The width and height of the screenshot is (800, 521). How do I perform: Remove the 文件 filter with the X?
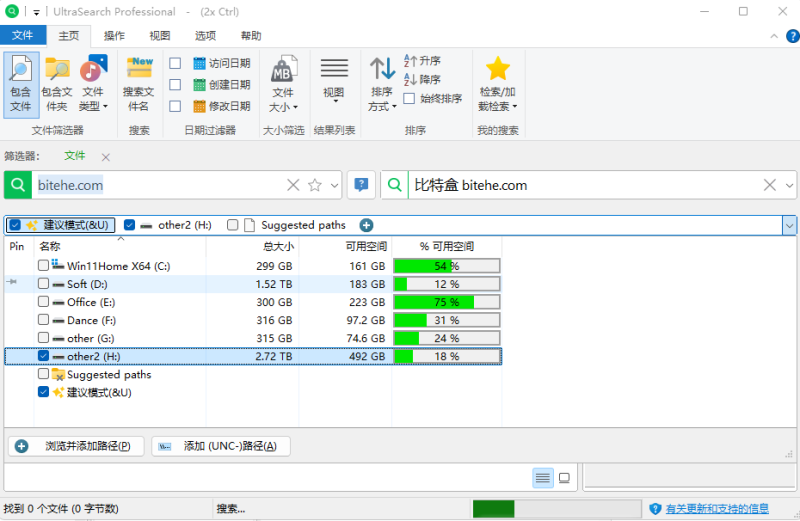pos(106,157)
